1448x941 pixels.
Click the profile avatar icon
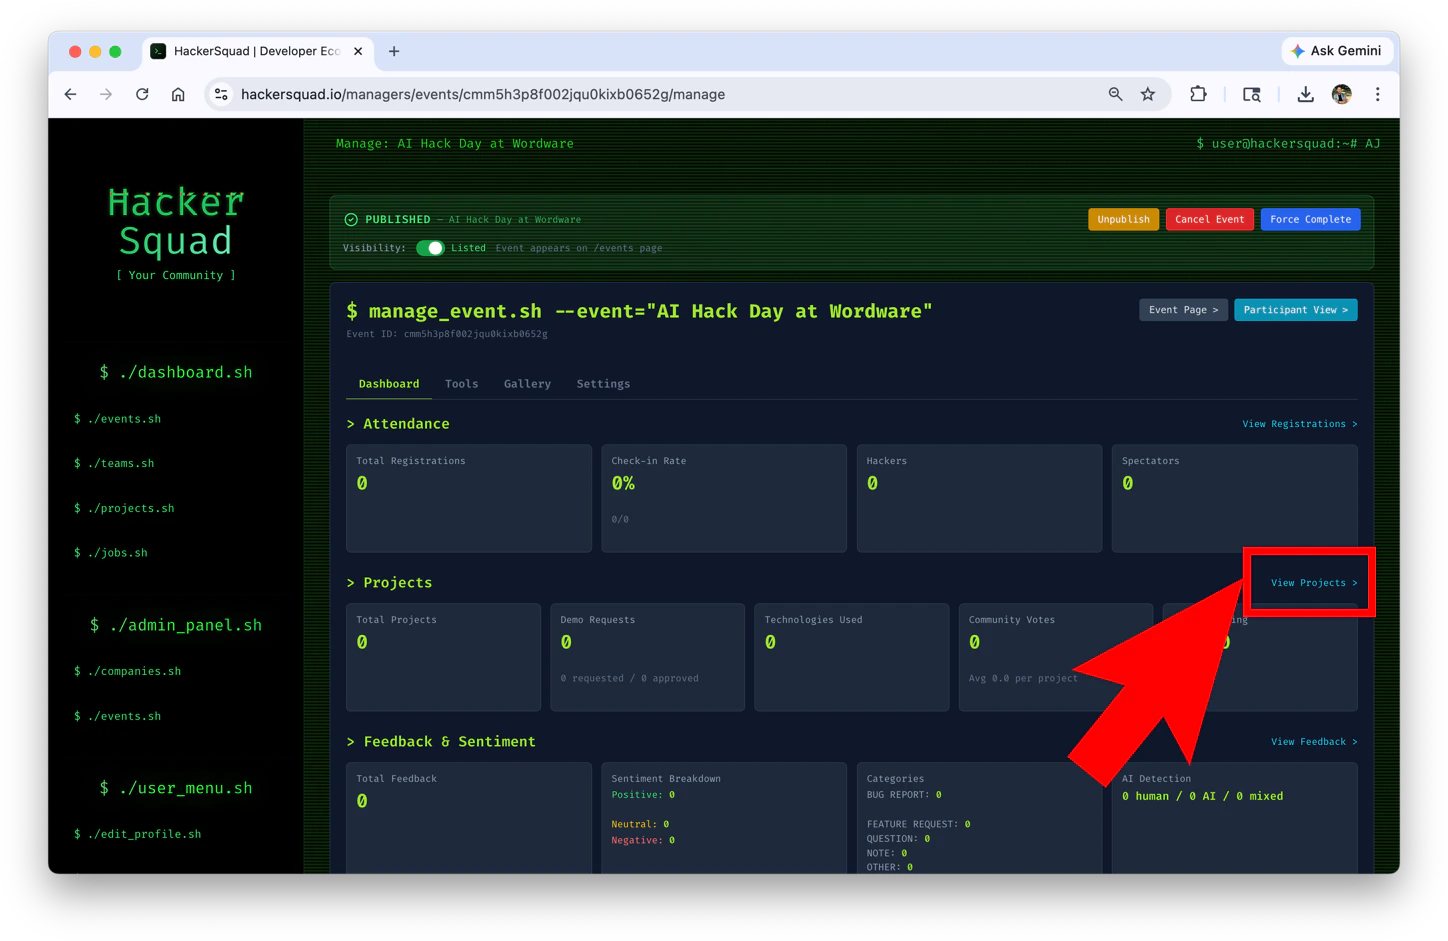tap(1341, 94)
